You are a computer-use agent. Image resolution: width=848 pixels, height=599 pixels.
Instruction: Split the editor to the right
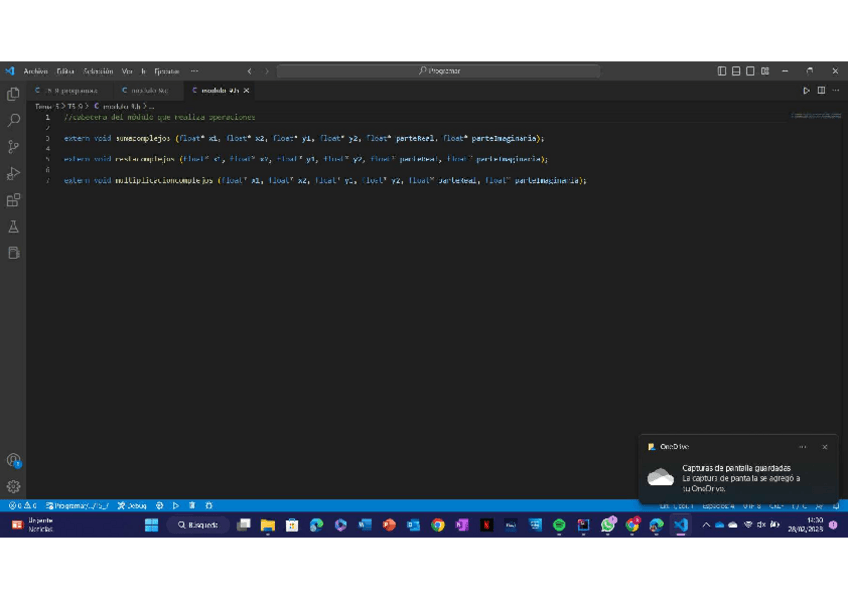click(x=821, y=91)
